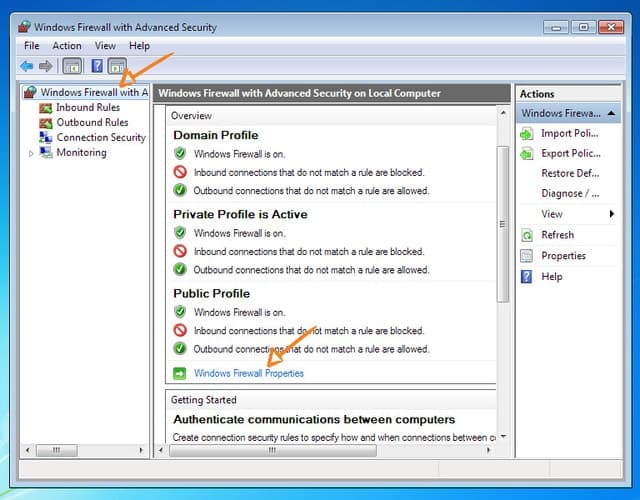
Task: Click the Private Profile inbound blocked icon
Action: [180, 251]
